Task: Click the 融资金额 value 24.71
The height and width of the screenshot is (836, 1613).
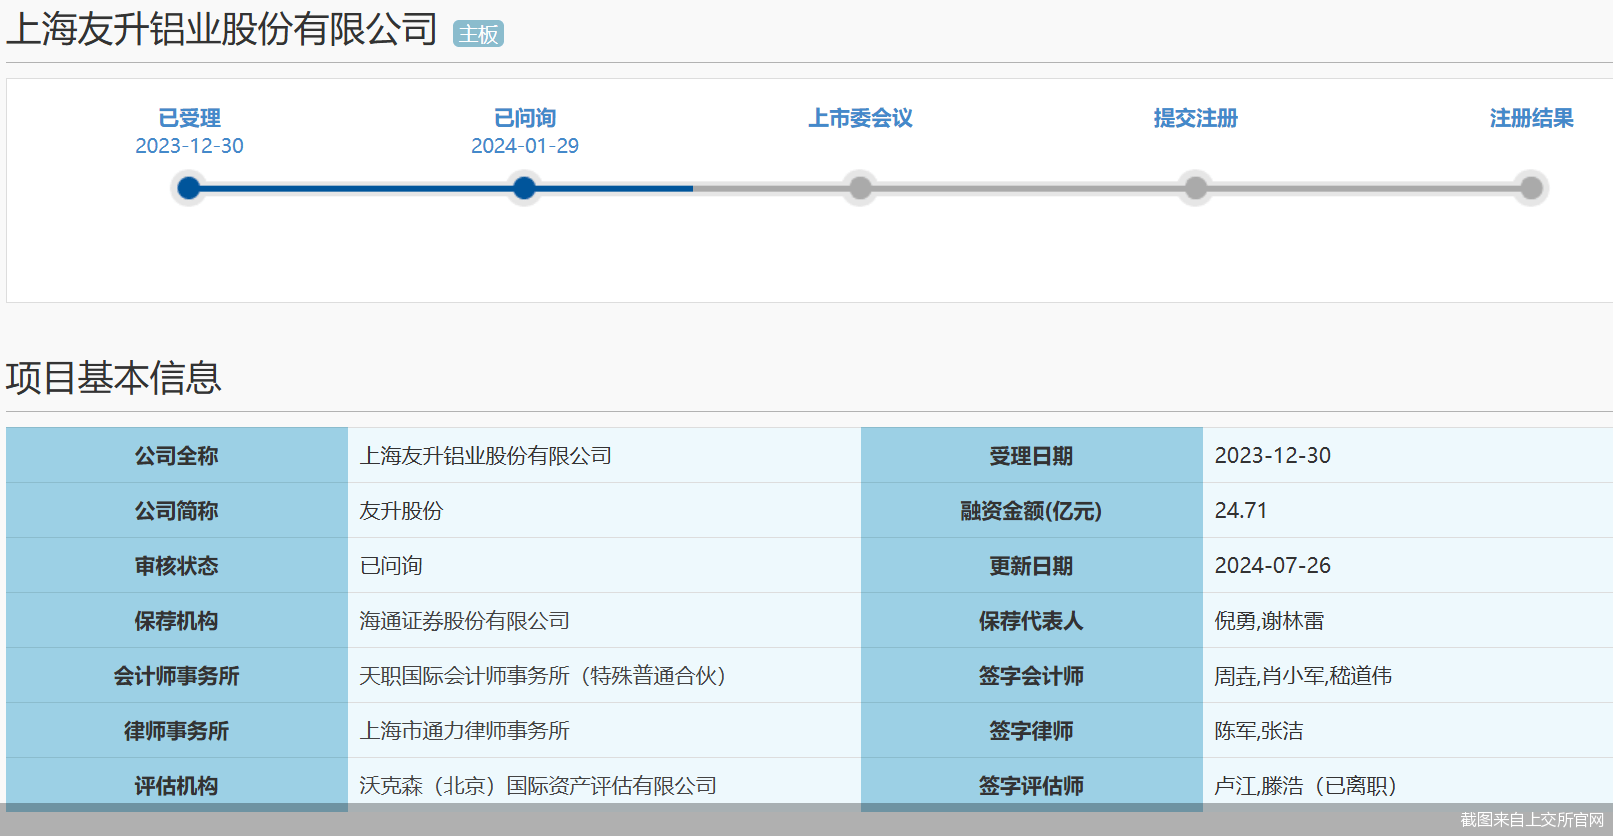Action: pyautogui.click(x=1240, y=511)
